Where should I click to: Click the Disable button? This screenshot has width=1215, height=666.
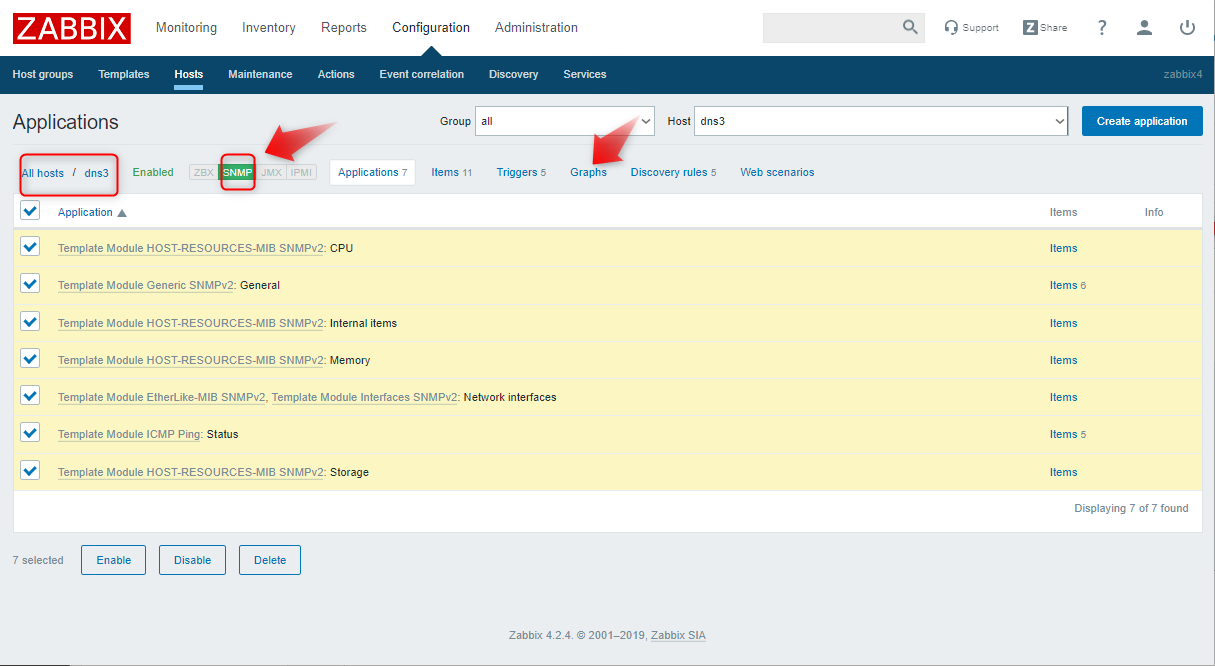(192, 560)
